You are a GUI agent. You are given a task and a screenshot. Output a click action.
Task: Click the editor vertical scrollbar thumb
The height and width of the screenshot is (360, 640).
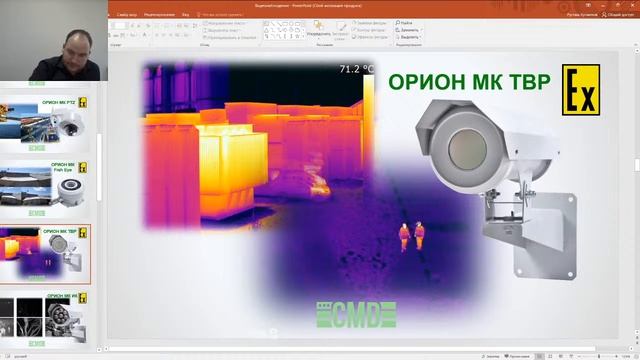(637, 164)
